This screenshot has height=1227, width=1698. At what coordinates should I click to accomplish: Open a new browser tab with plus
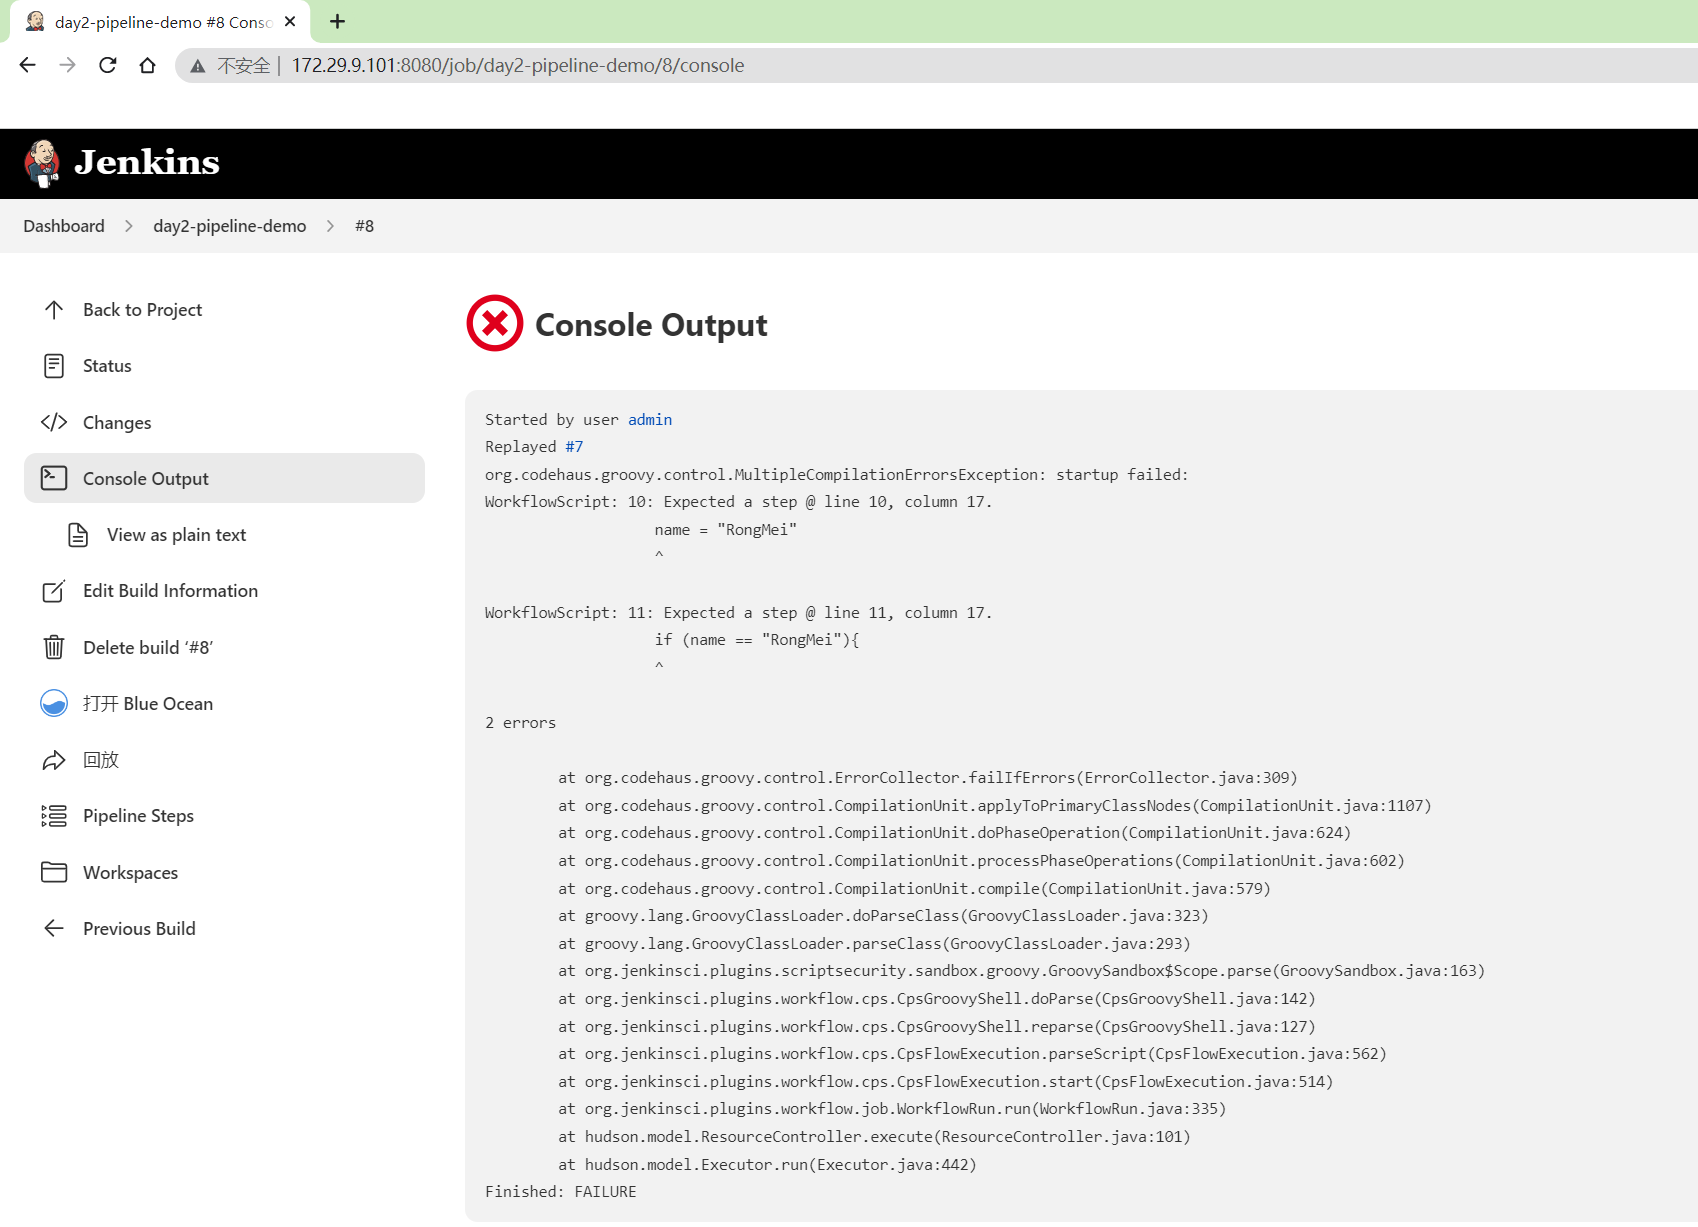pyautogui.click(x=337, y=21)
